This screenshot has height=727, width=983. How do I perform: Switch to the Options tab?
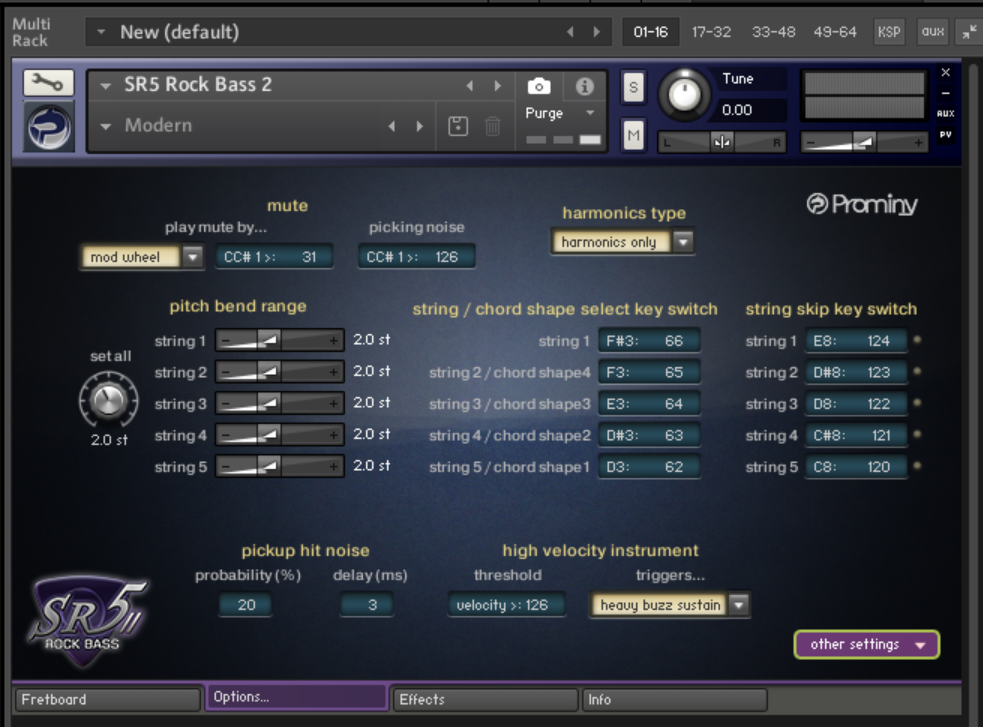296,697
